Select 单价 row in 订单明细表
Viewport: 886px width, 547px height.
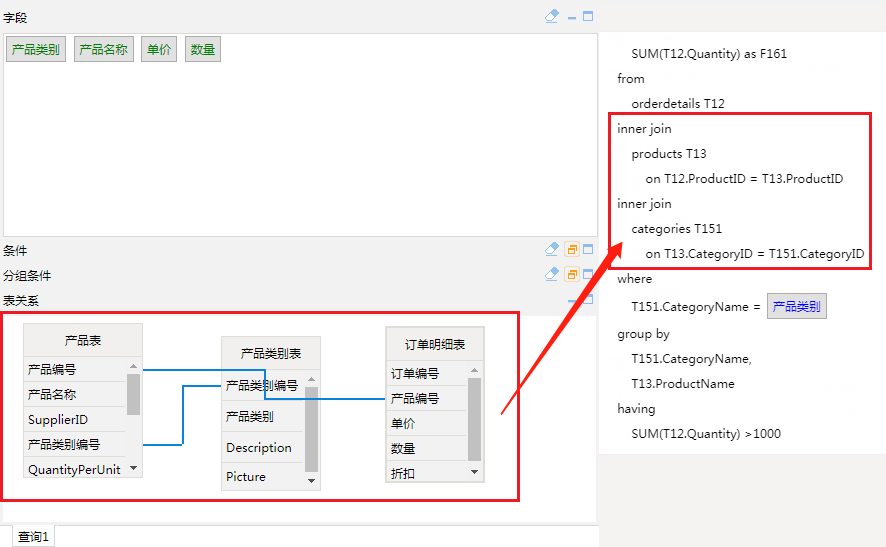[x=427, y=423]
